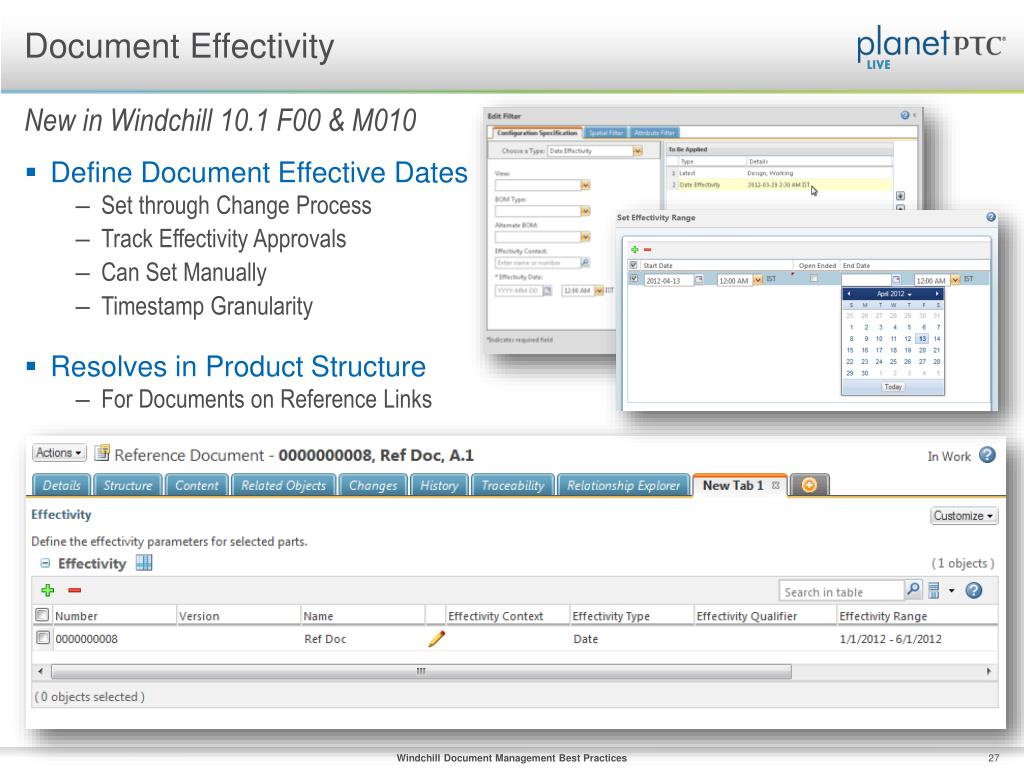1024x768 pixels.
Task: Click the red minus in Set Effectivity Range
Action: [x=647, y=249]
